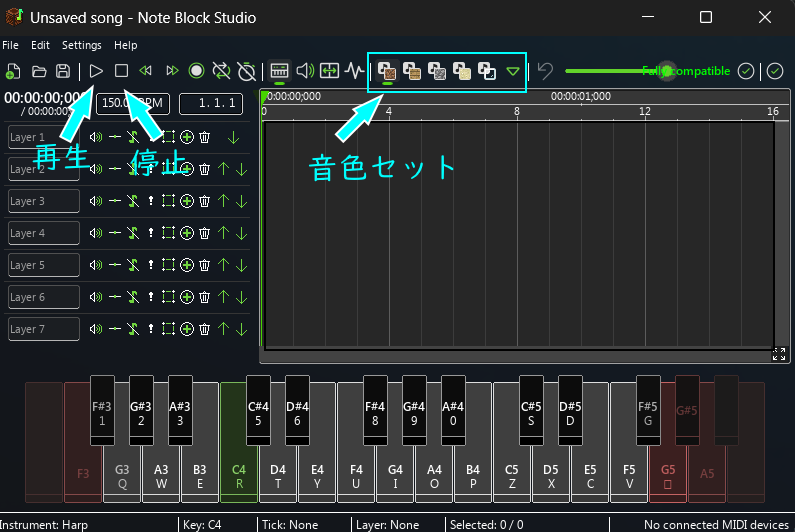795x532 pixels.
Task: Toggle looping icon in the toolbar
Action: pyautogui.click(x=222, y=71)
